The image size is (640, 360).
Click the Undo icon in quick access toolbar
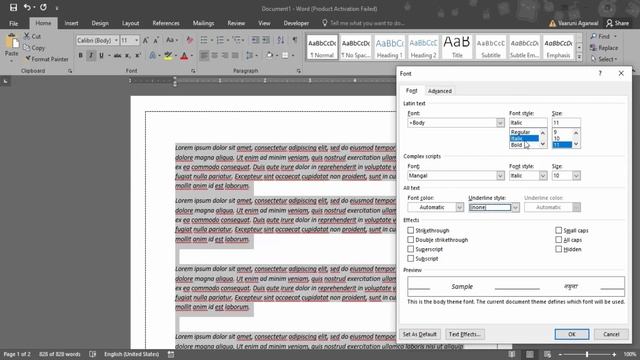click(x=27, y=7)
